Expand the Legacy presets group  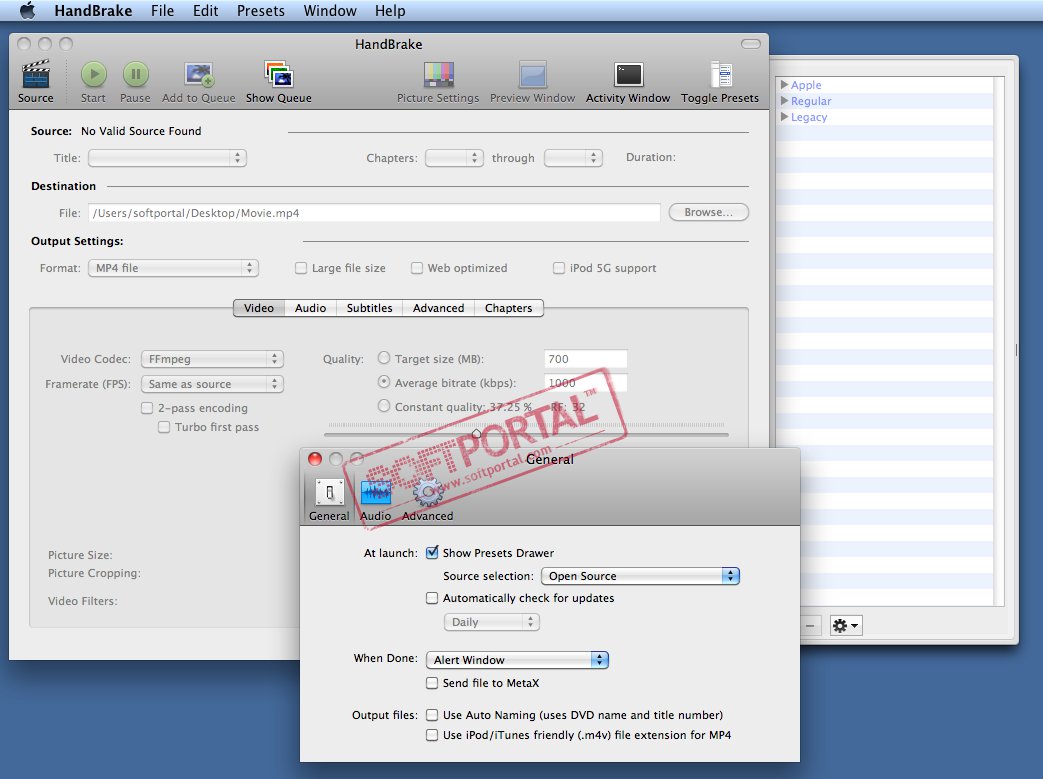(785, 116)
